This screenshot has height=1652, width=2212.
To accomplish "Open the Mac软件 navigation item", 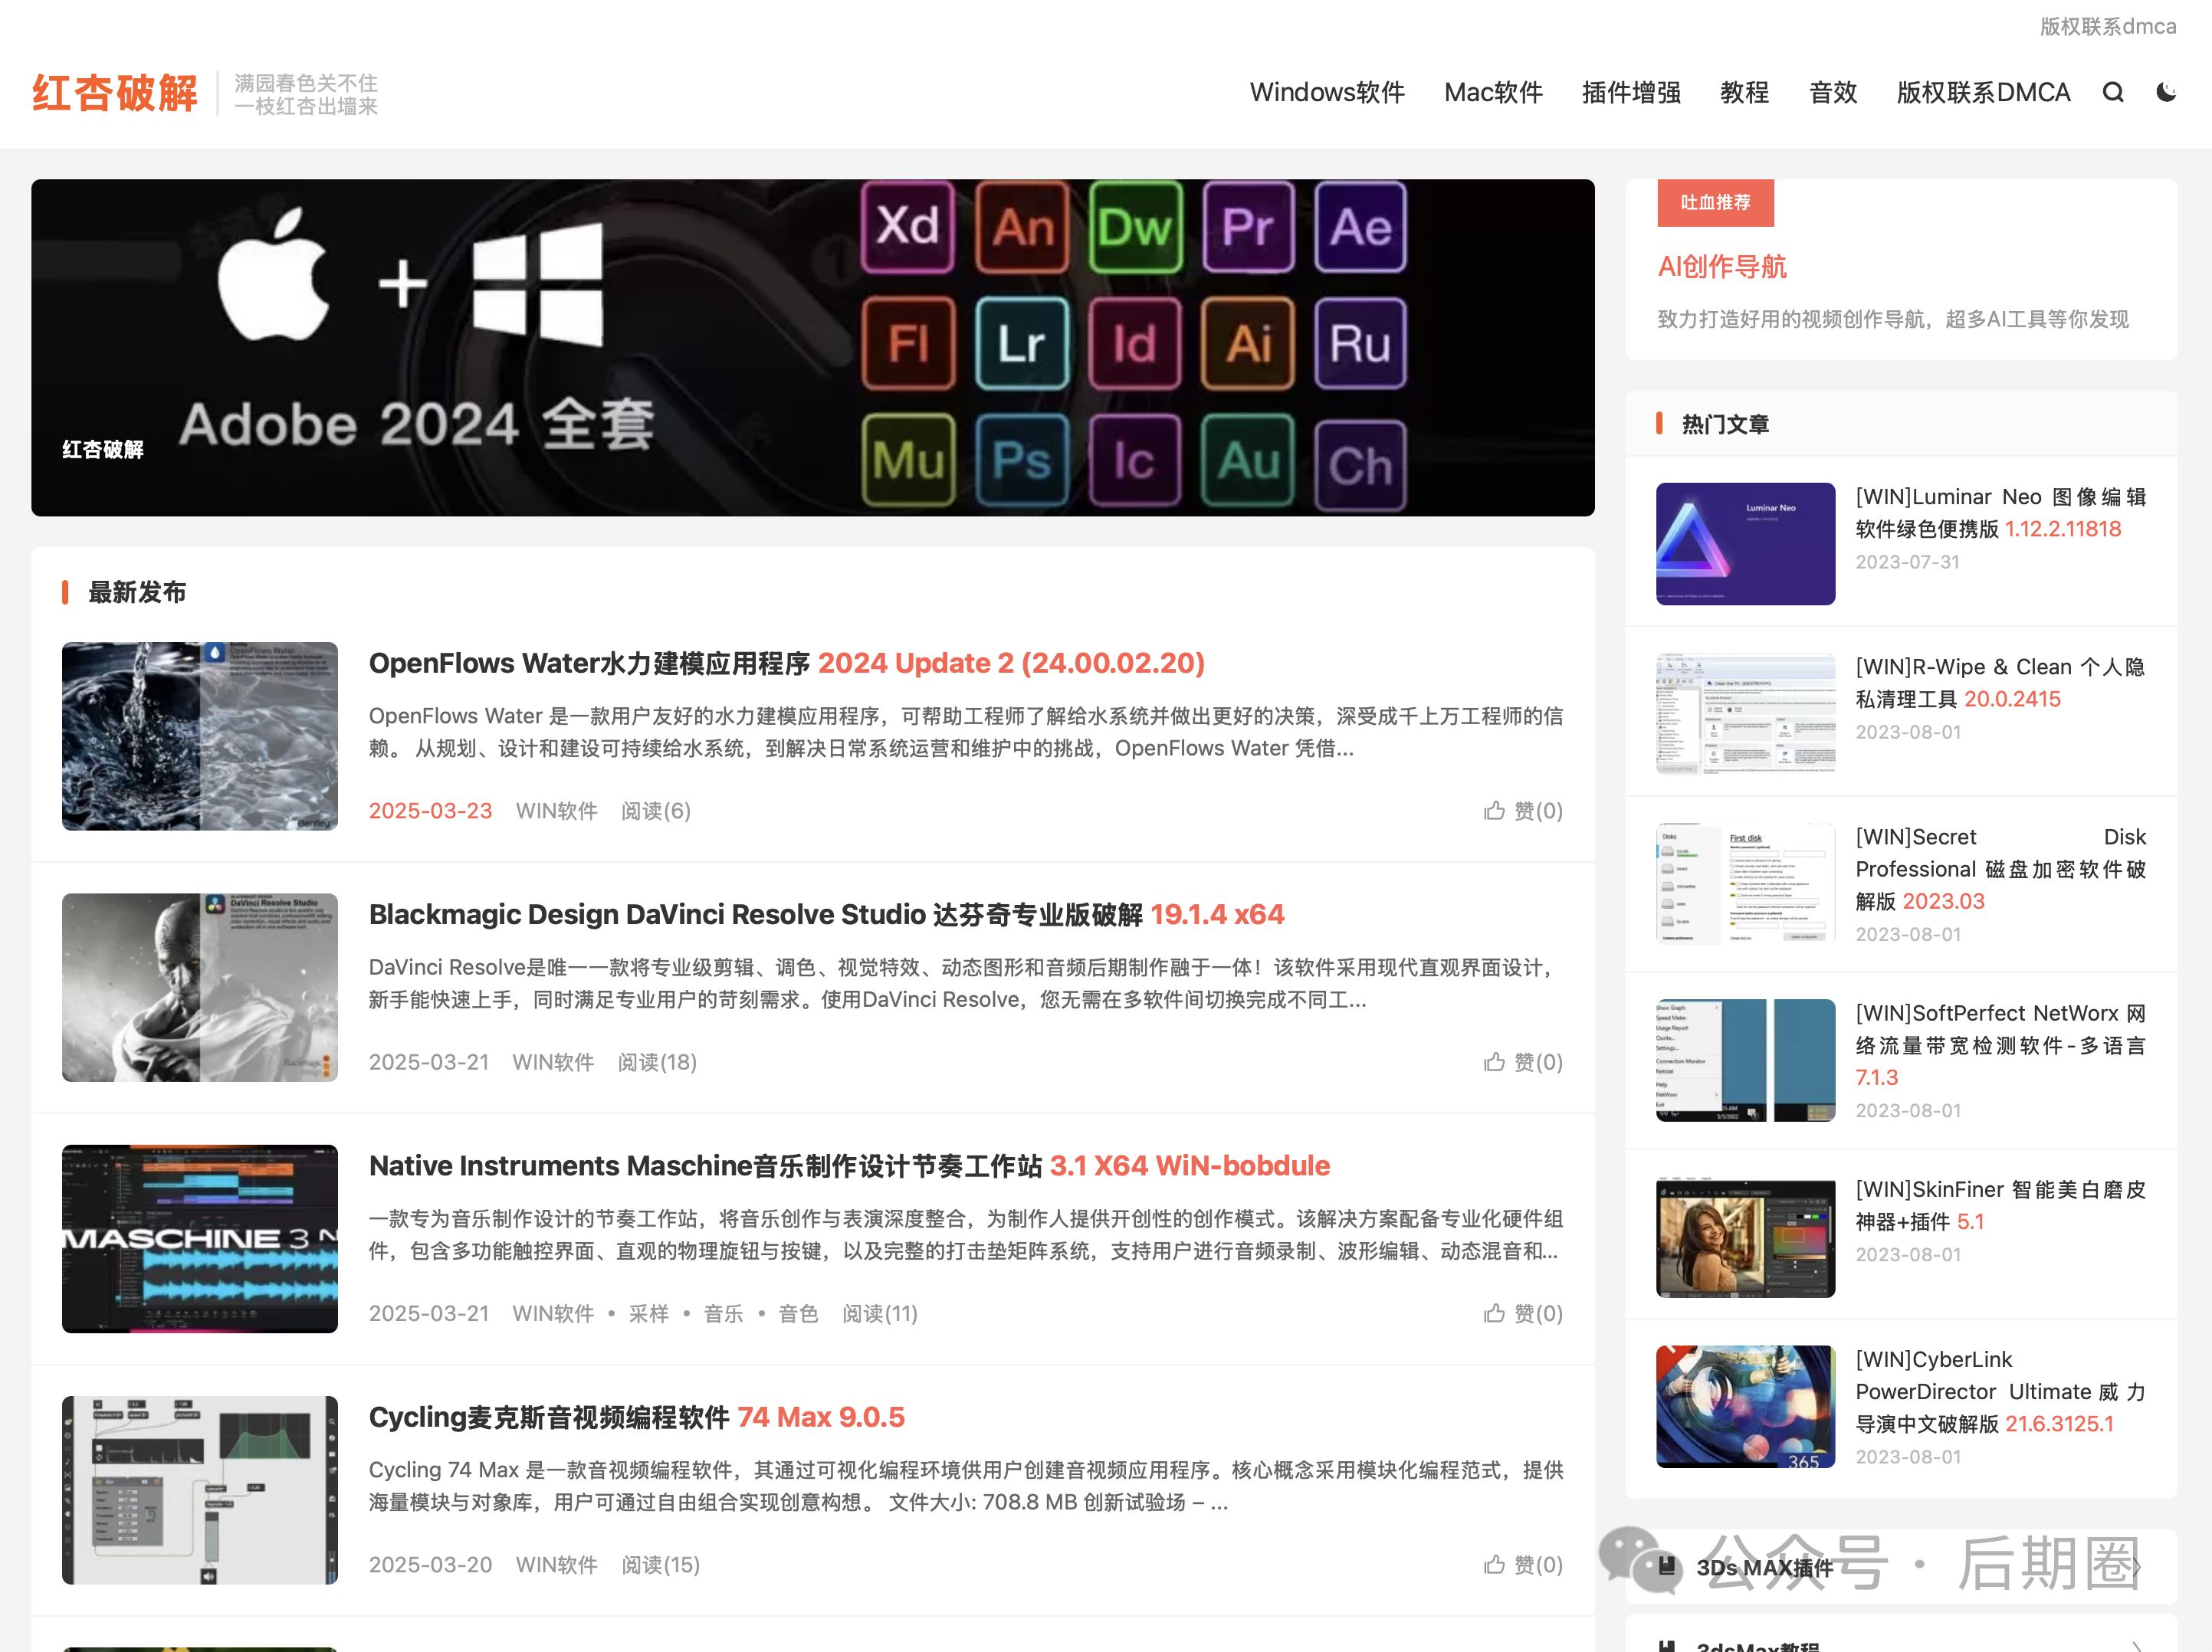I will click(x=1493, y=93).
